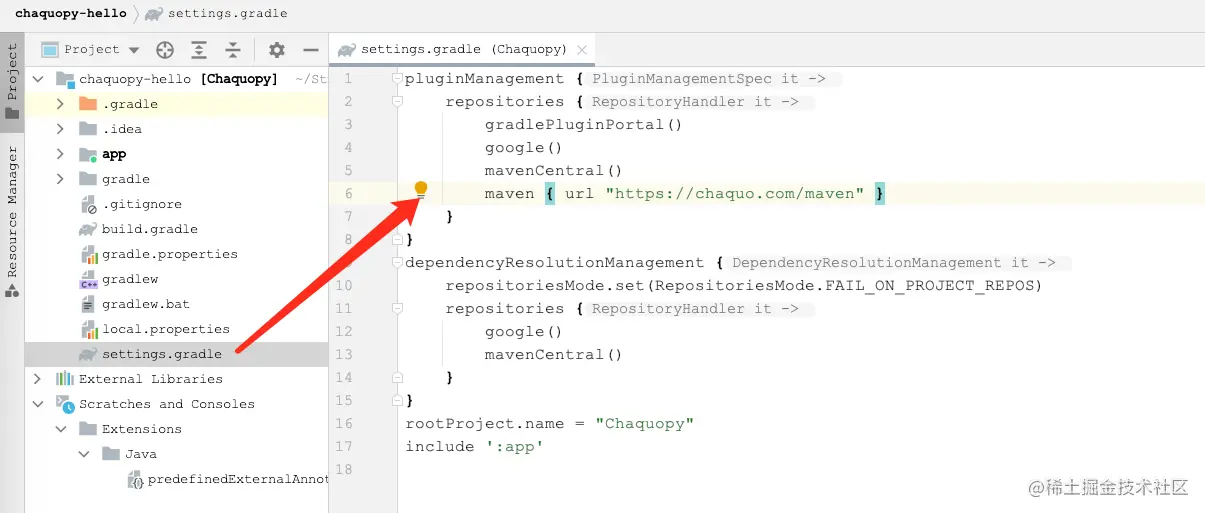Select gradle.properties file
This screenshot has height=513, width=1205.
[x=169, y=254]
